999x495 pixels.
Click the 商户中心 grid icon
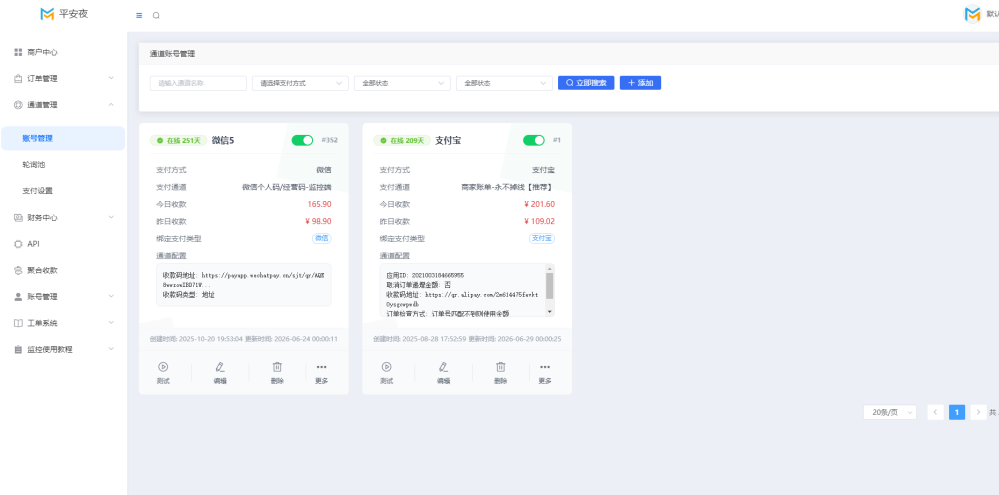coord(18,52)
